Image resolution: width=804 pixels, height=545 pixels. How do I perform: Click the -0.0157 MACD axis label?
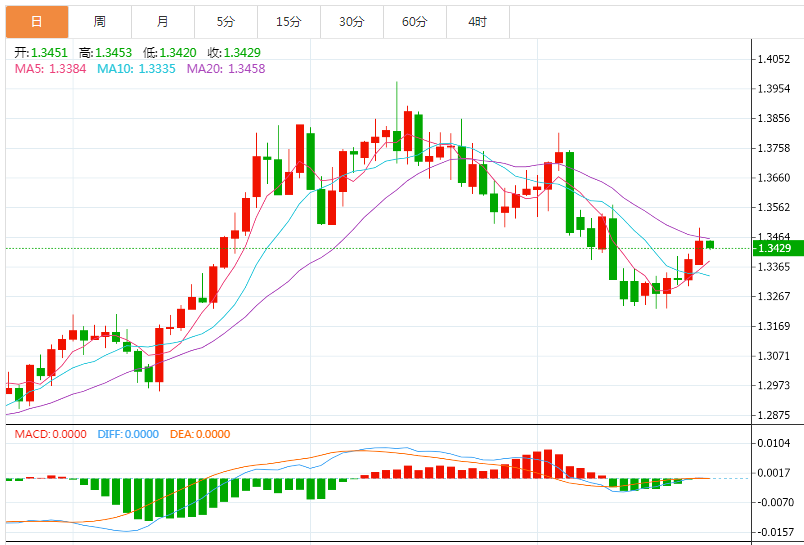point(774,532)
